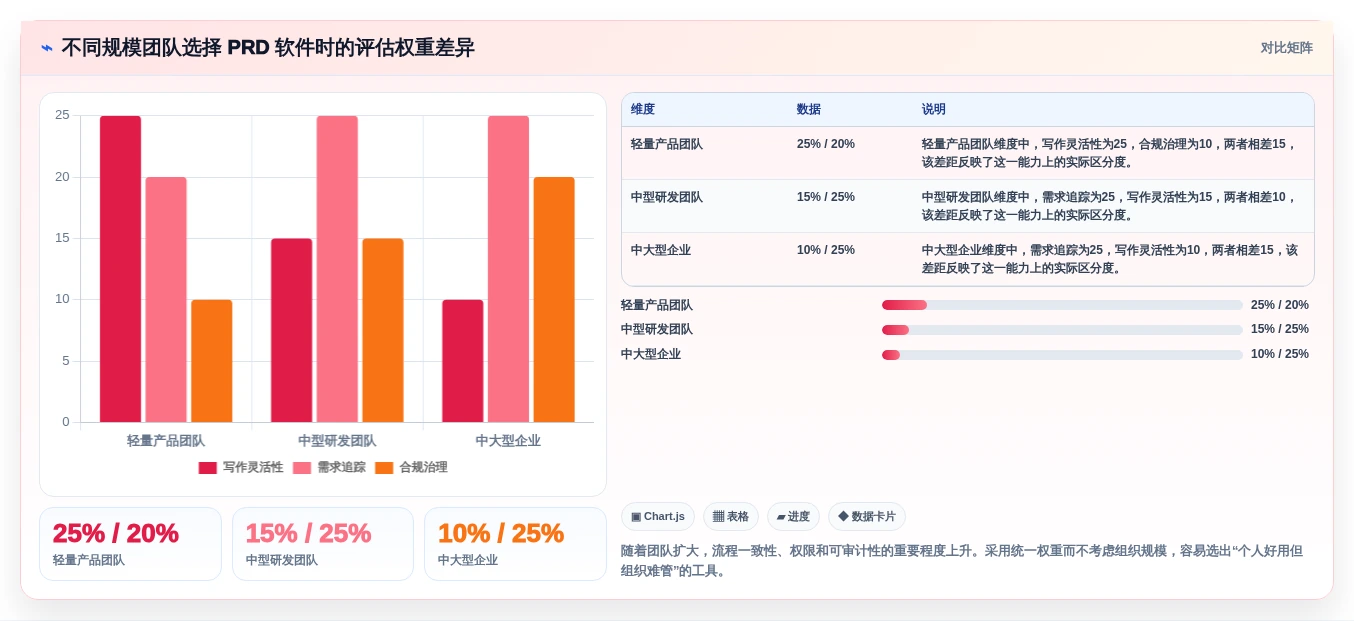Click the 中大型企业 progress bar
This screenshot has width=1354, height=621.
point(1062,355)
